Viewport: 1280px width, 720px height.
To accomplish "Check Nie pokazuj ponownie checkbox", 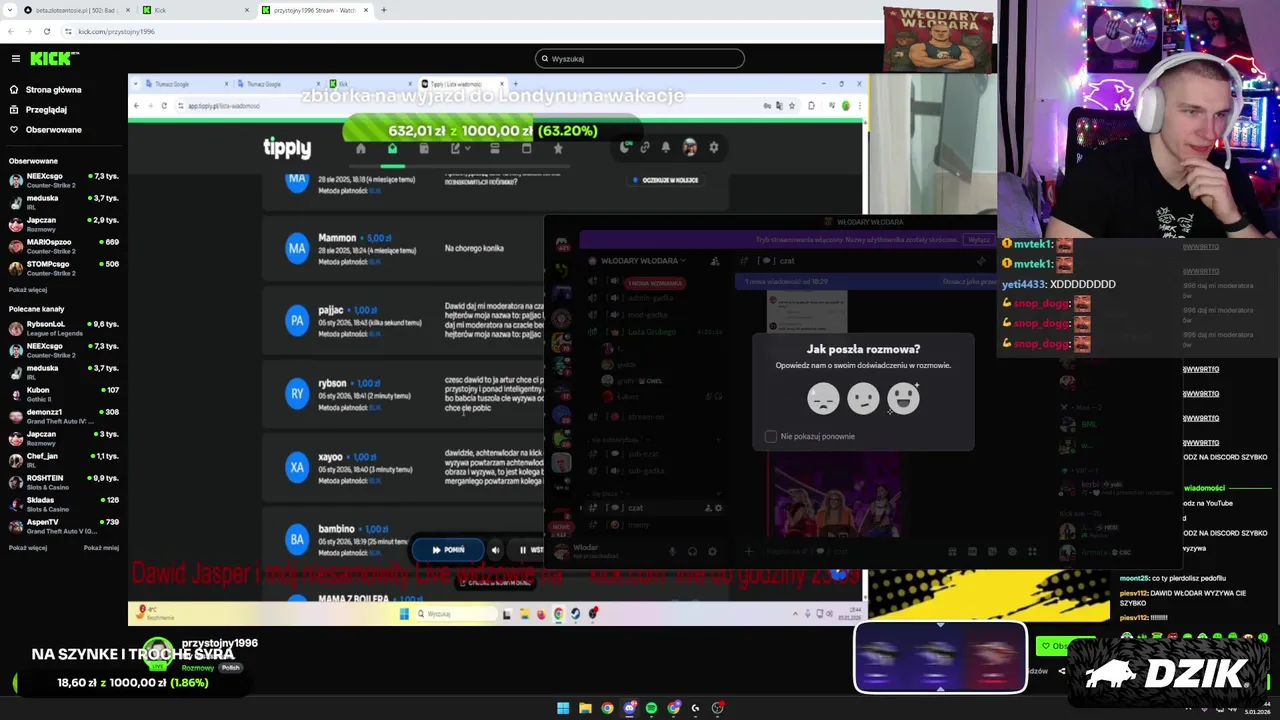I will [x=771, y=436].
